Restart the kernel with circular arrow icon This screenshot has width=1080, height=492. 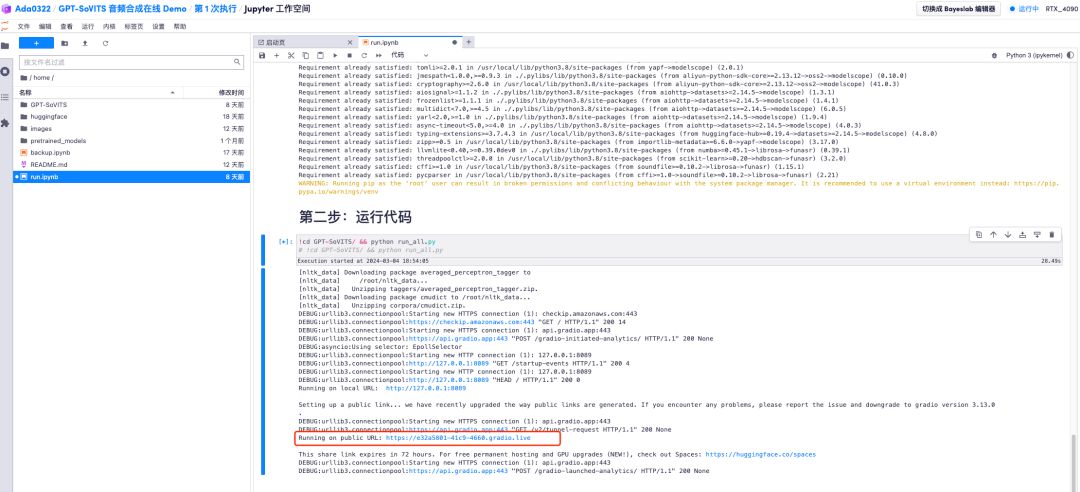point(364,55)
